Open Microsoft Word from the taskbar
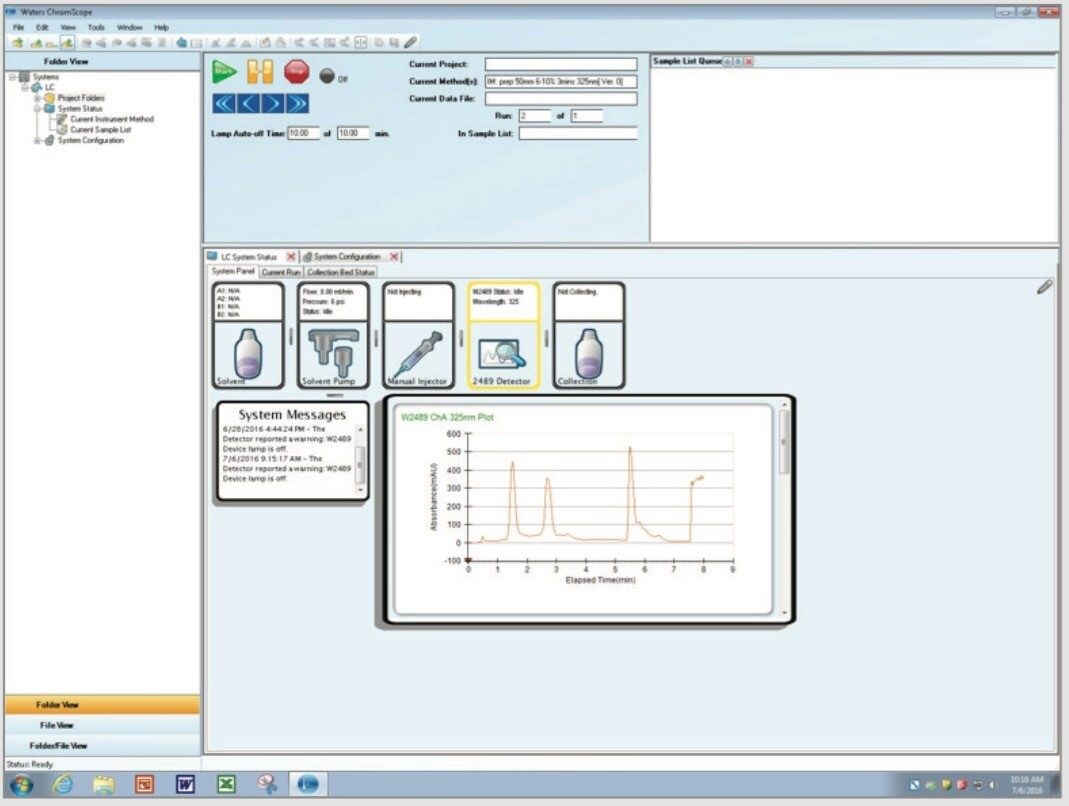 pos(186,784)
